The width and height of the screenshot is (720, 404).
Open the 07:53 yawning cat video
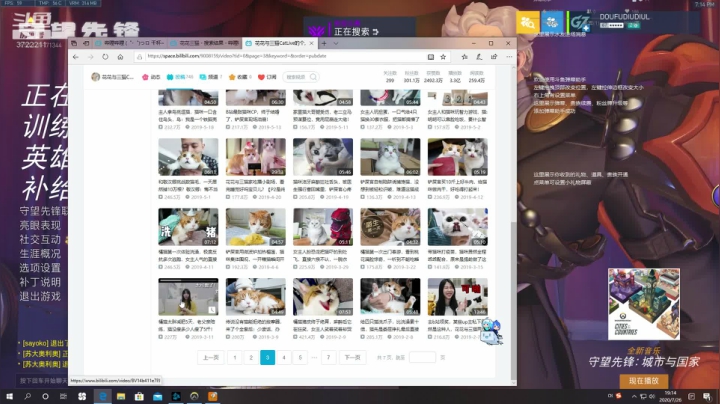click(323, 297)
